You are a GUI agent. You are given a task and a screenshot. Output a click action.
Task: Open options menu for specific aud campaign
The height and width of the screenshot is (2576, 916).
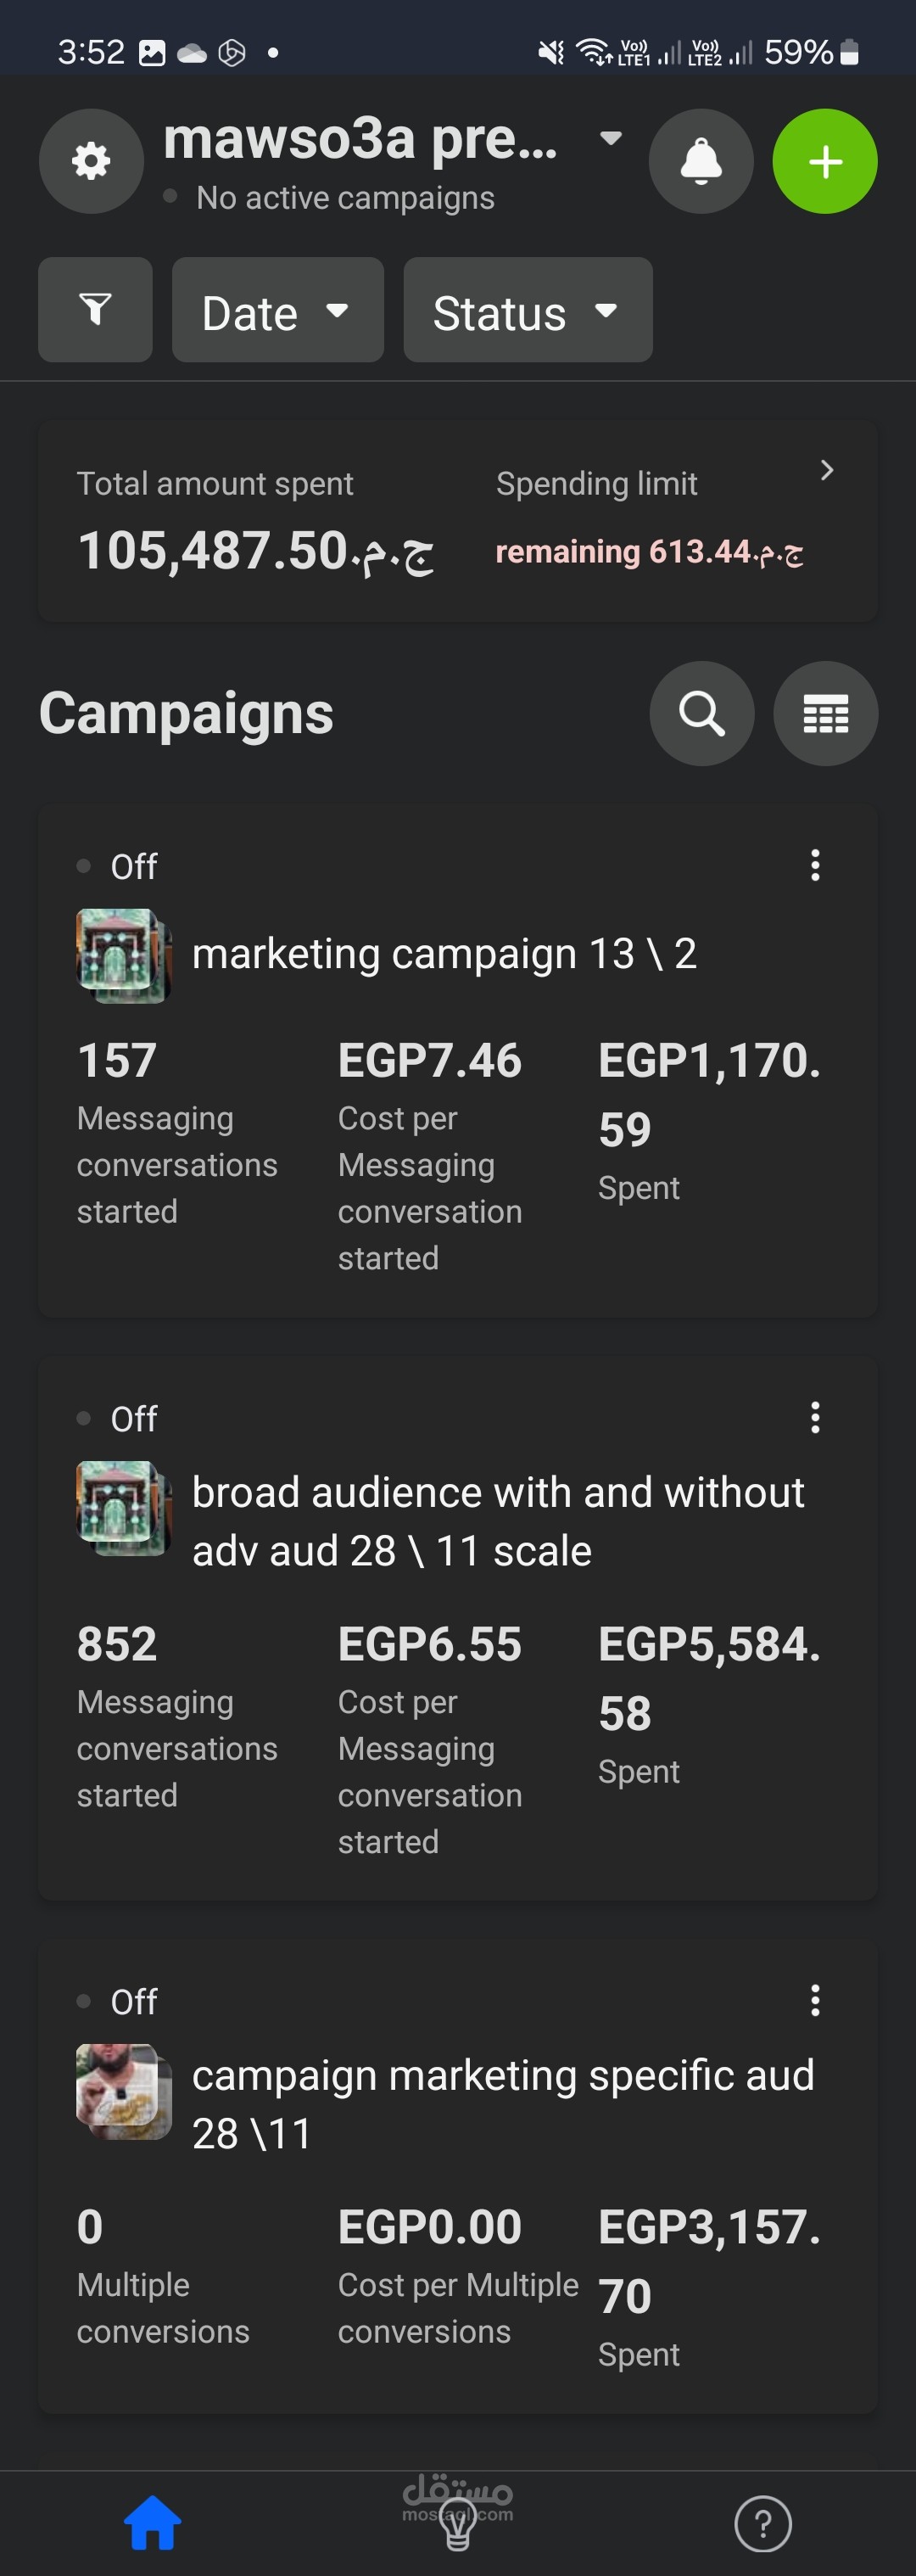815,2001
